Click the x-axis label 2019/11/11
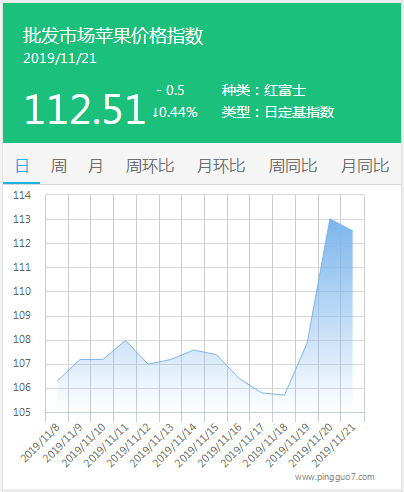 click(x=106, y=445)
